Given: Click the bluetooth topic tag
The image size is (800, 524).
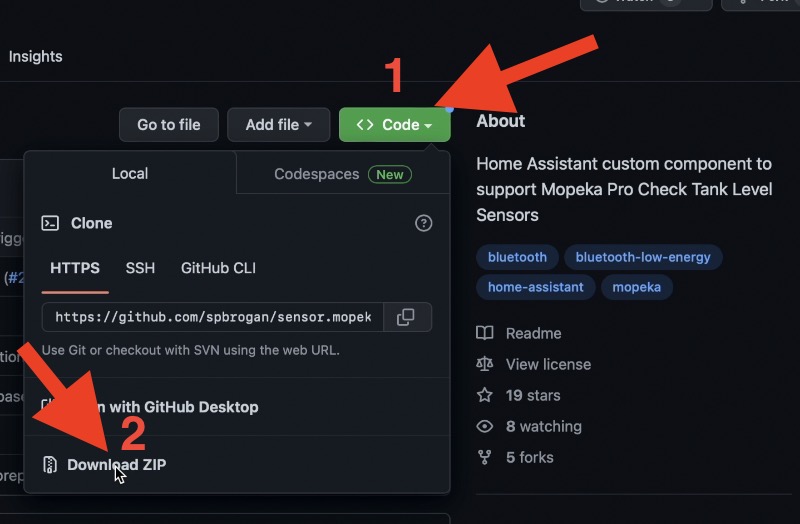Looking at the screenshot, I should click(x=517, y=257).
